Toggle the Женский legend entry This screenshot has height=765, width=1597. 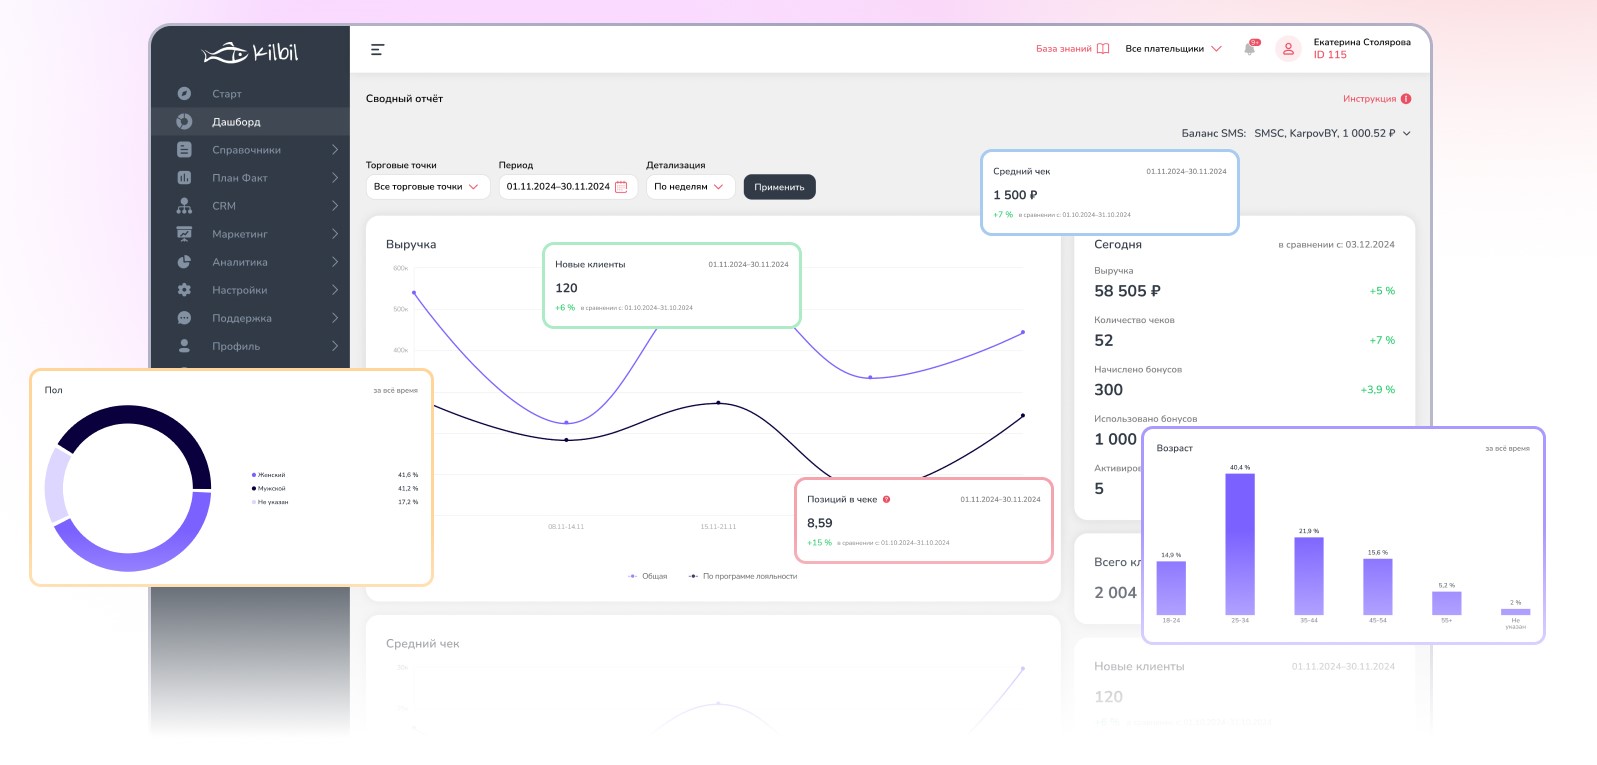(269, 475)
